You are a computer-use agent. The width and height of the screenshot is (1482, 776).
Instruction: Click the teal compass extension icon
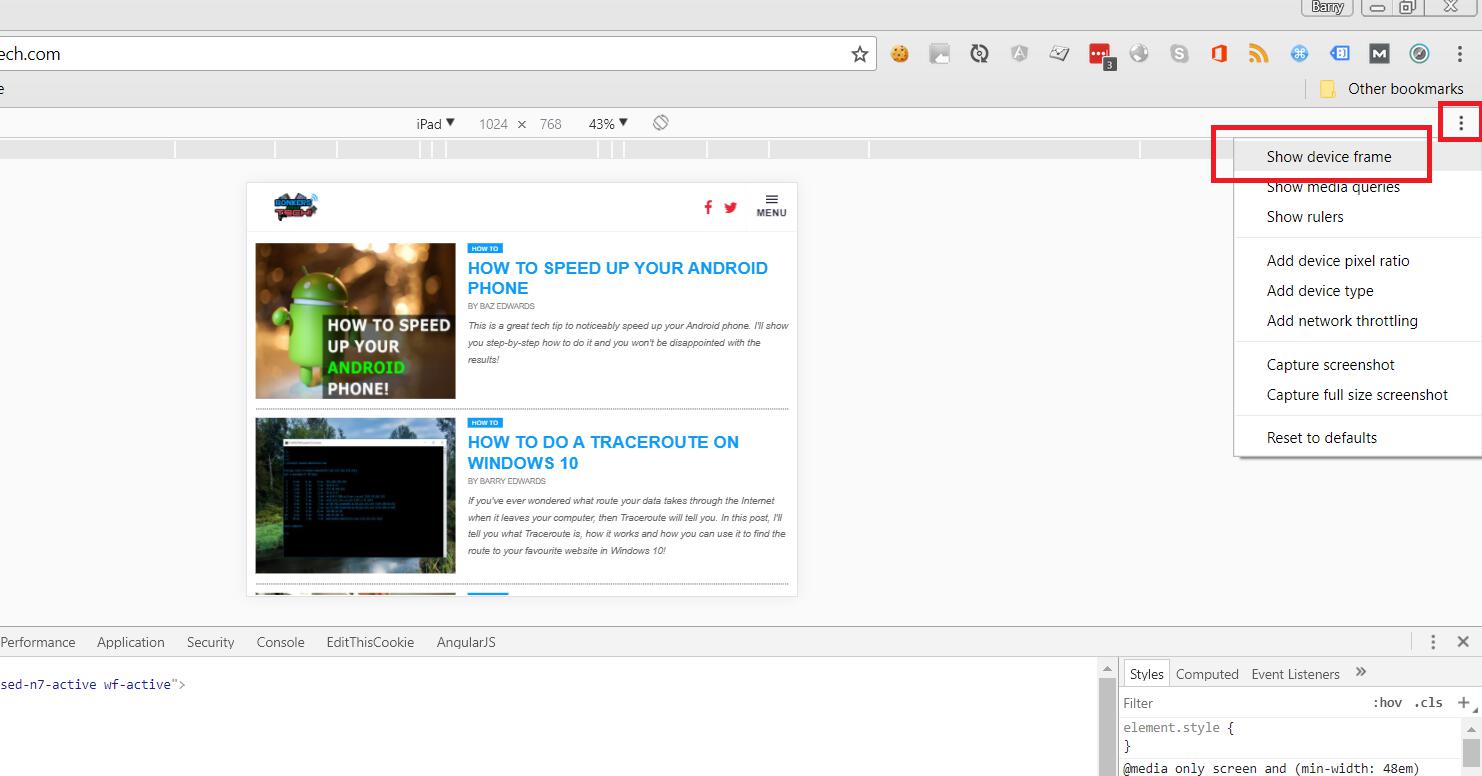(1419, 54)
